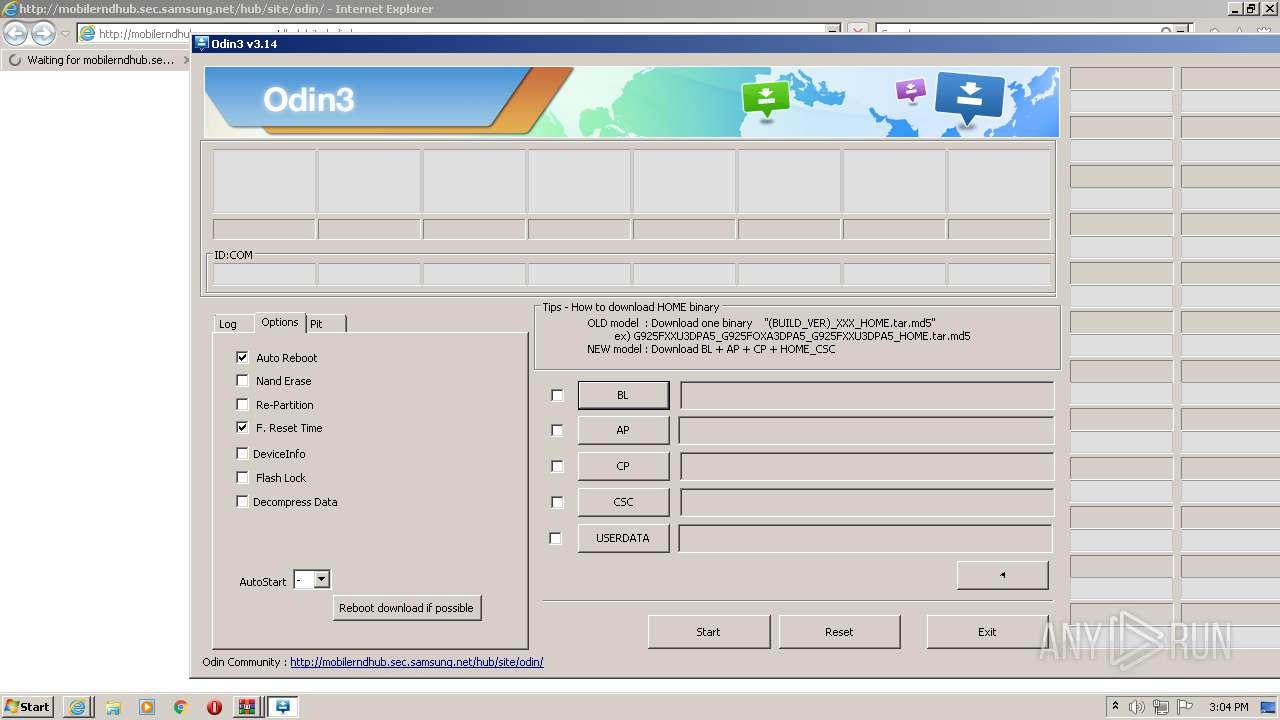
Task: Click the 3:04 PM system clock
Action: (1228, 707)
